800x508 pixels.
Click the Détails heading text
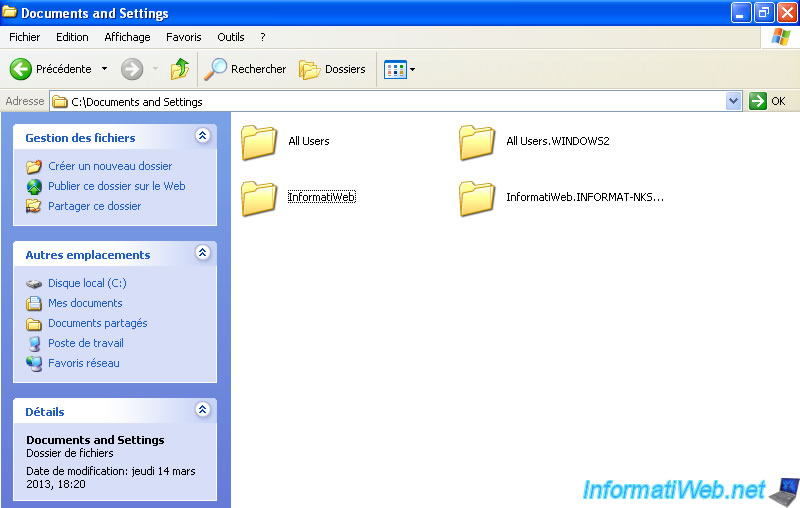[x=45, y=412]
